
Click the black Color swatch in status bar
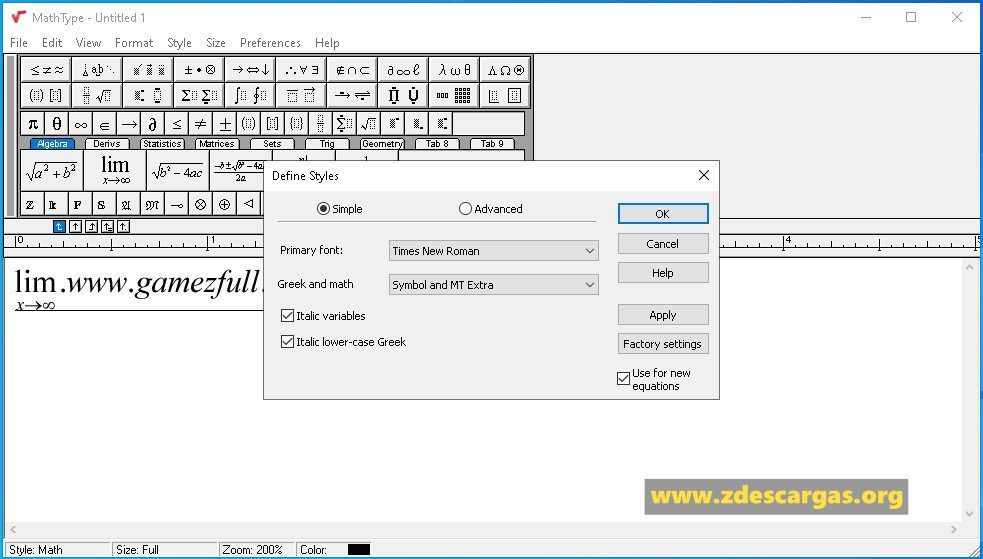coord(359,550)
